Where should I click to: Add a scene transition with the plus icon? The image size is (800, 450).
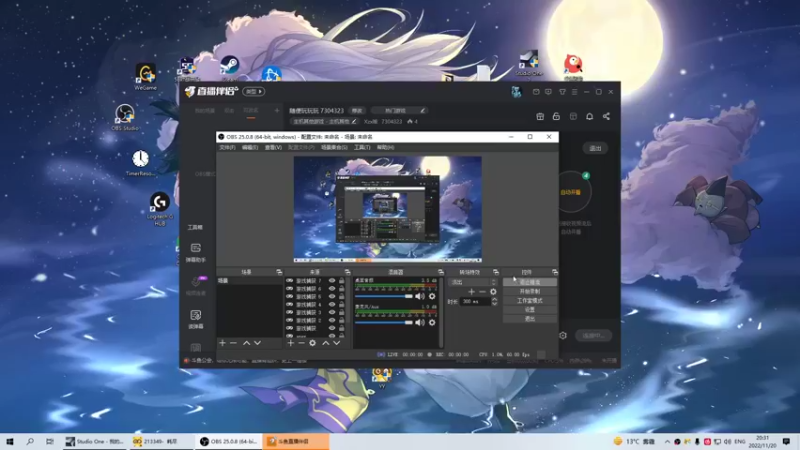coord(471,292)
